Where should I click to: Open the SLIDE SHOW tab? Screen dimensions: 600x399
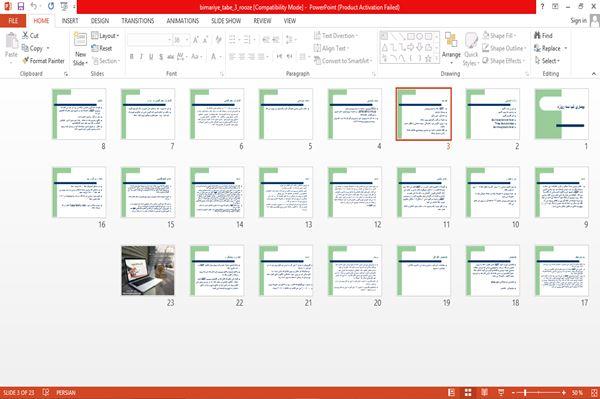[x=226, y=21]
